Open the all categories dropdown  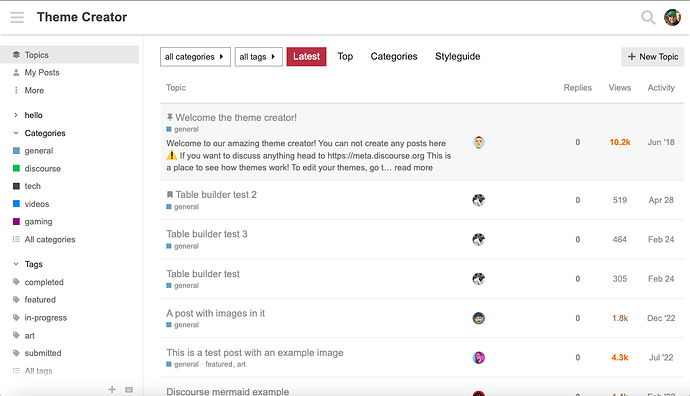pos(195,57)
